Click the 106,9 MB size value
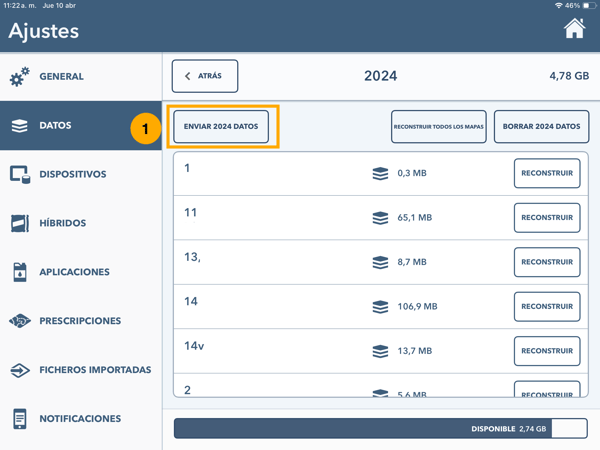This screenshot has height=450, width=600. pos(417,307)
